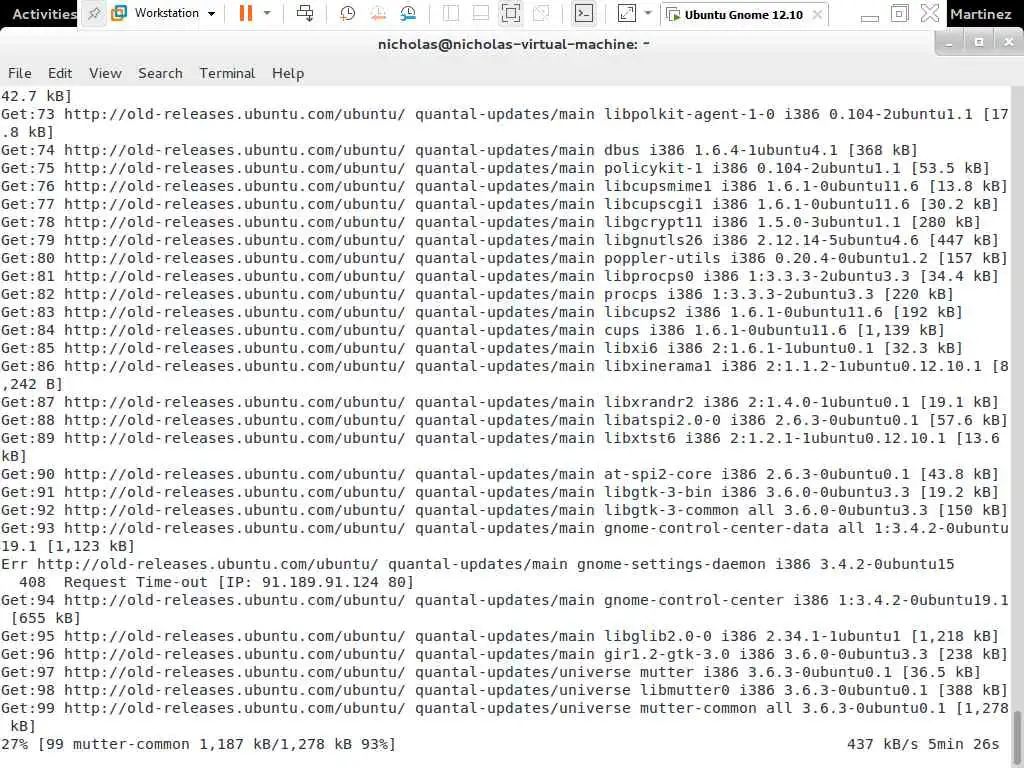
Task: Open the Terminal menu in menu bar
Action: click(x=227, y=73)
